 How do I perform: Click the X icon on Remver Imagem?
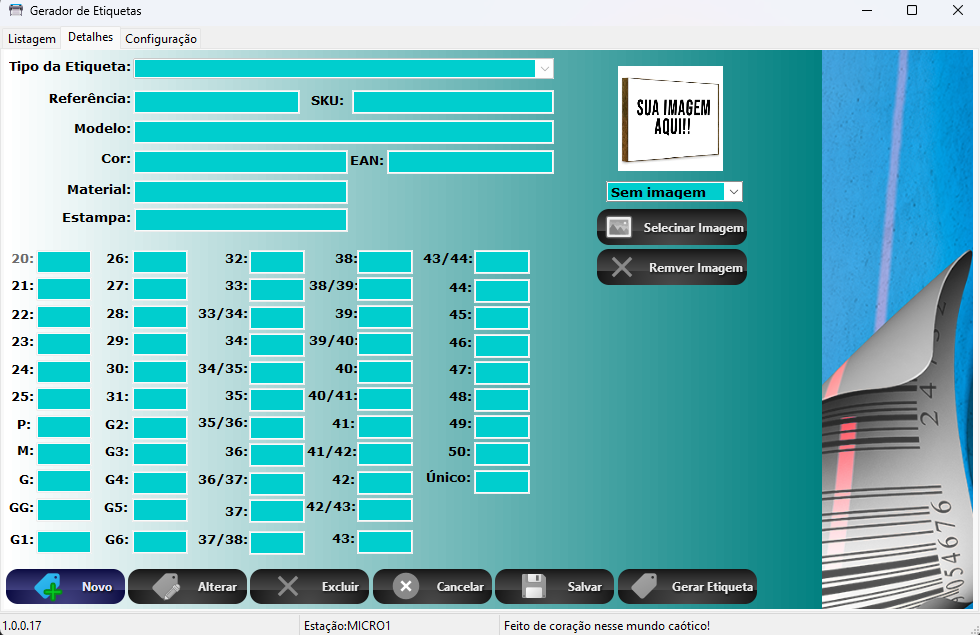coord(621,267)
